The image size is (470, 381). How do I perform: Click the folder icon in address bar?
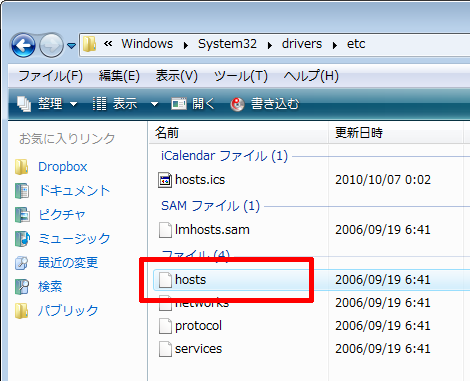pyautogui.click(x=90, y=44)
